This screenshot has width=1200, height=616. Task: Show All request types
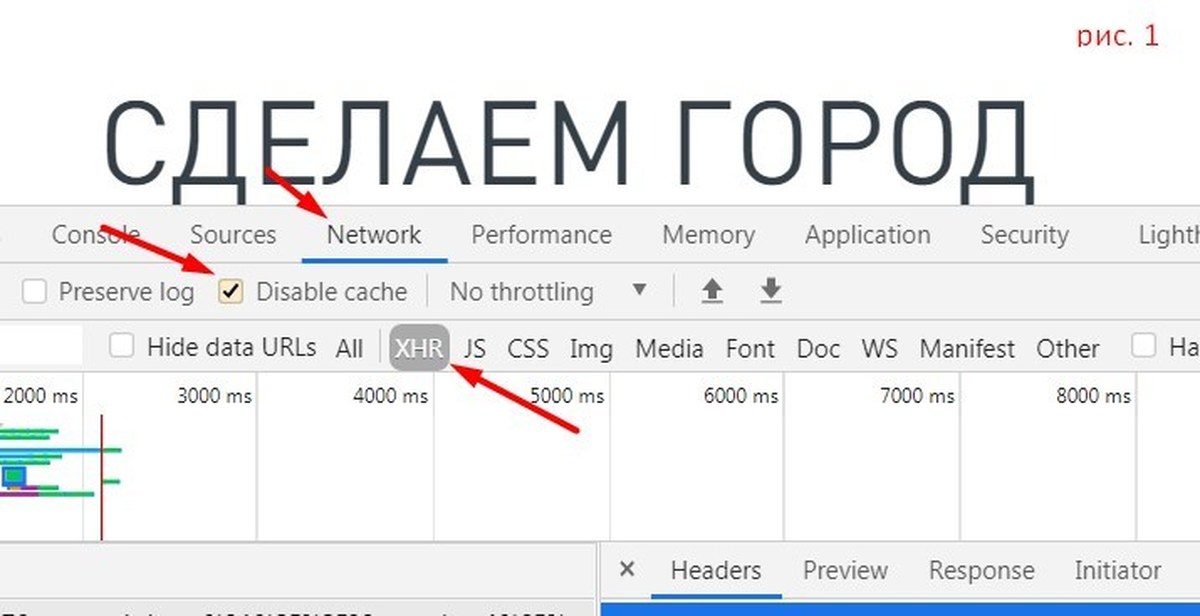click(x=349, y=349)
